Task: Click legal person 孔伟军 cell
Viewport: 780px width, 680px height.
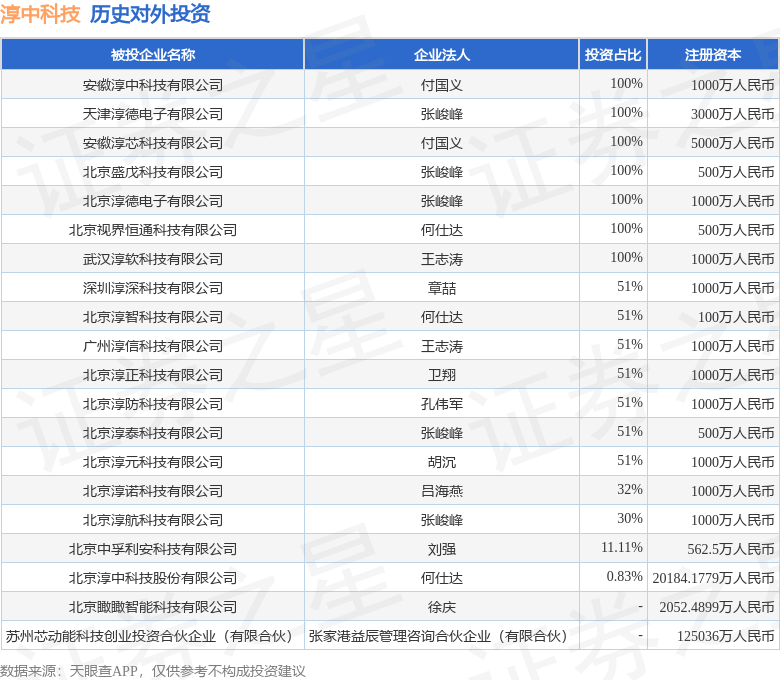Action: pyautogui.click(x=442, y=404)
